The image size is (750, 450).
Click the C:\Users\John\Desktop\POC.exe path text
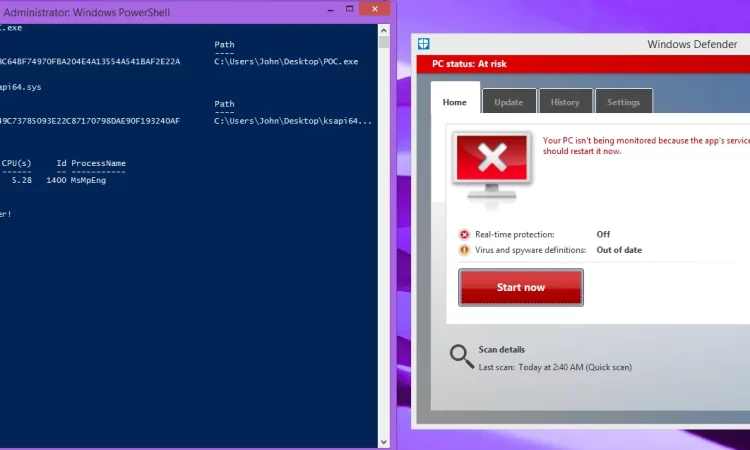[x=286, y=62]
